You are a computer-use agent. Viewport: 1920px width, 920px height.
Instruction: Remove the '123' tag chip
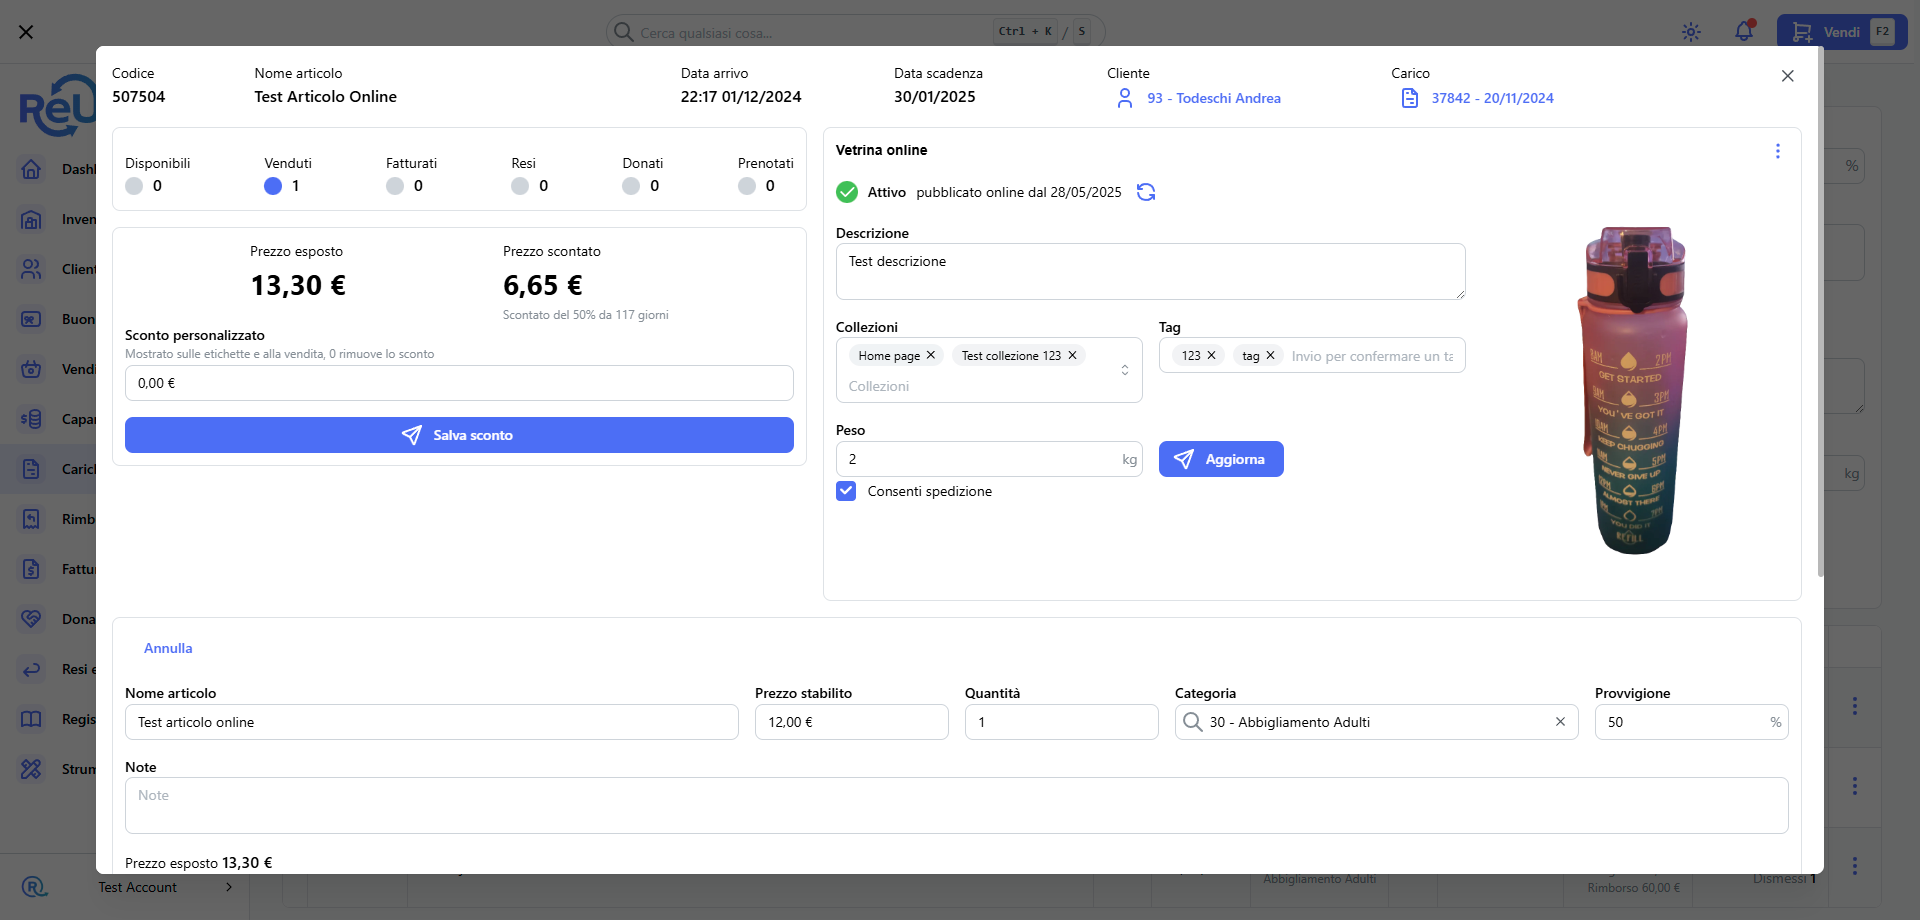[x=1211, y=355]
